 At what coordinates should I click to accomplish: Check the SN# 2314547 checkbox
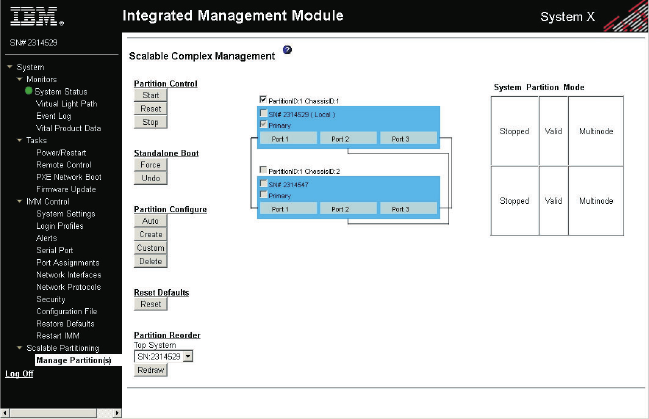point(263,183)
